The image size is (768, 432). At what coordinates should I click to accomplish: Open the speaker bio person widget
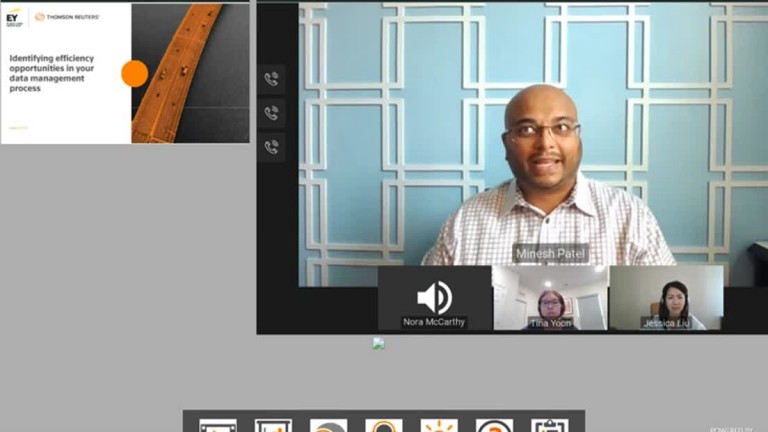point(384,425)
